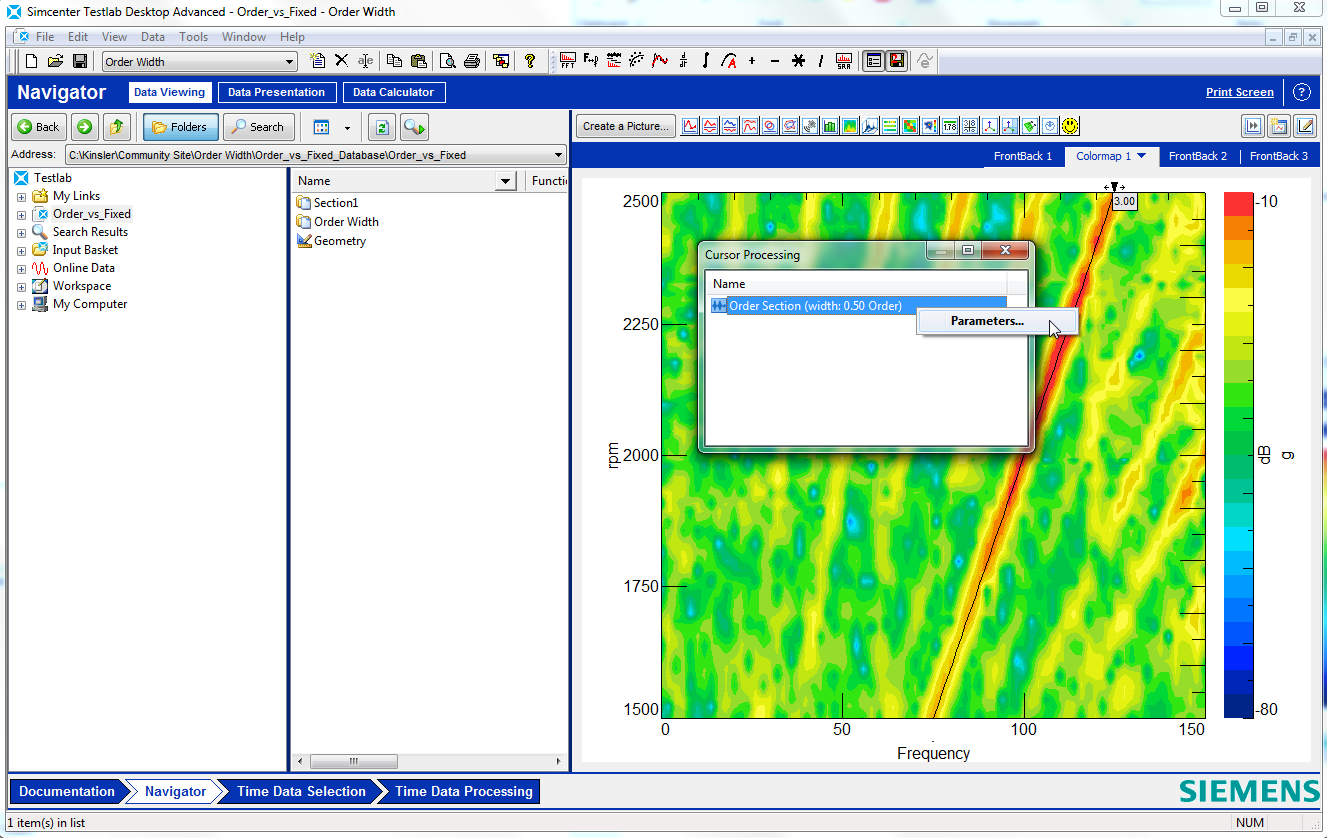This screenshot has width=1327, height=838.
Task: Open the Colormap 1 tab dropdown arrow
Action: tap(1142, 156)
